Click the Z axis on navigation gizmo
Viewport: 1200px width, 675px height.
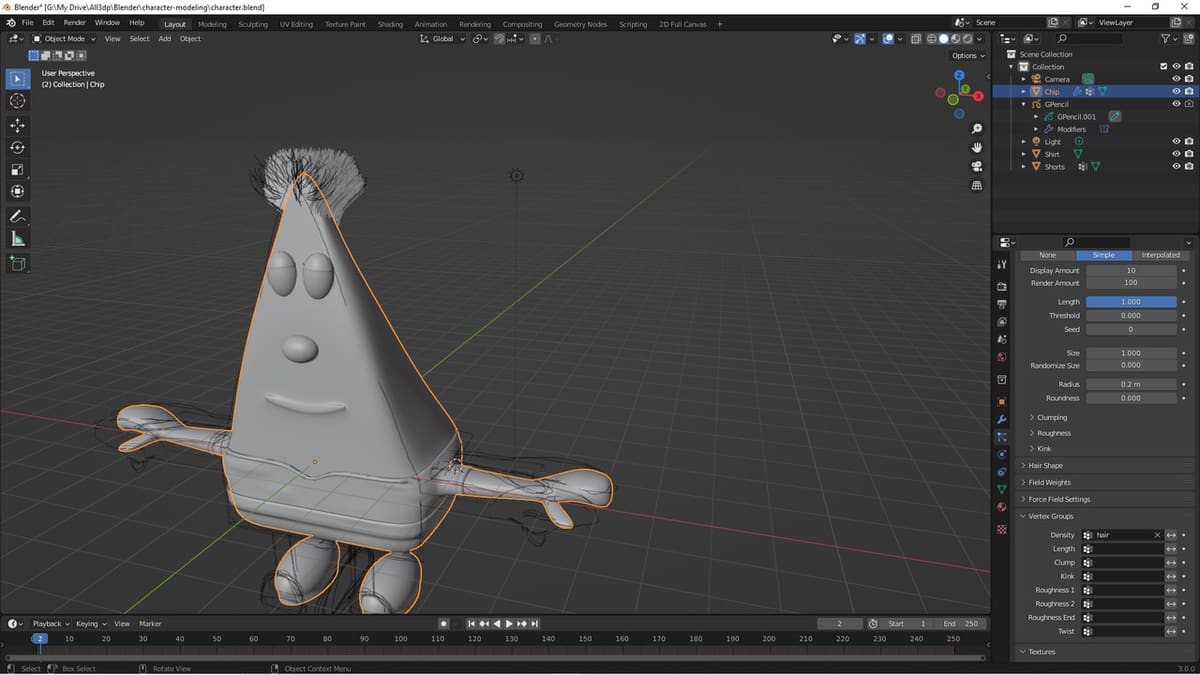pyautogui.click(x=959, y=75)
